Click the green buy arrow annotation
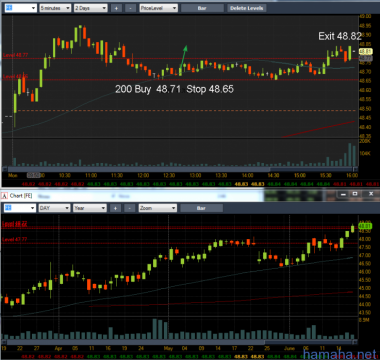The width and height of the screenshot is (380, 360). pyautogui.click(x=183, y=57)
